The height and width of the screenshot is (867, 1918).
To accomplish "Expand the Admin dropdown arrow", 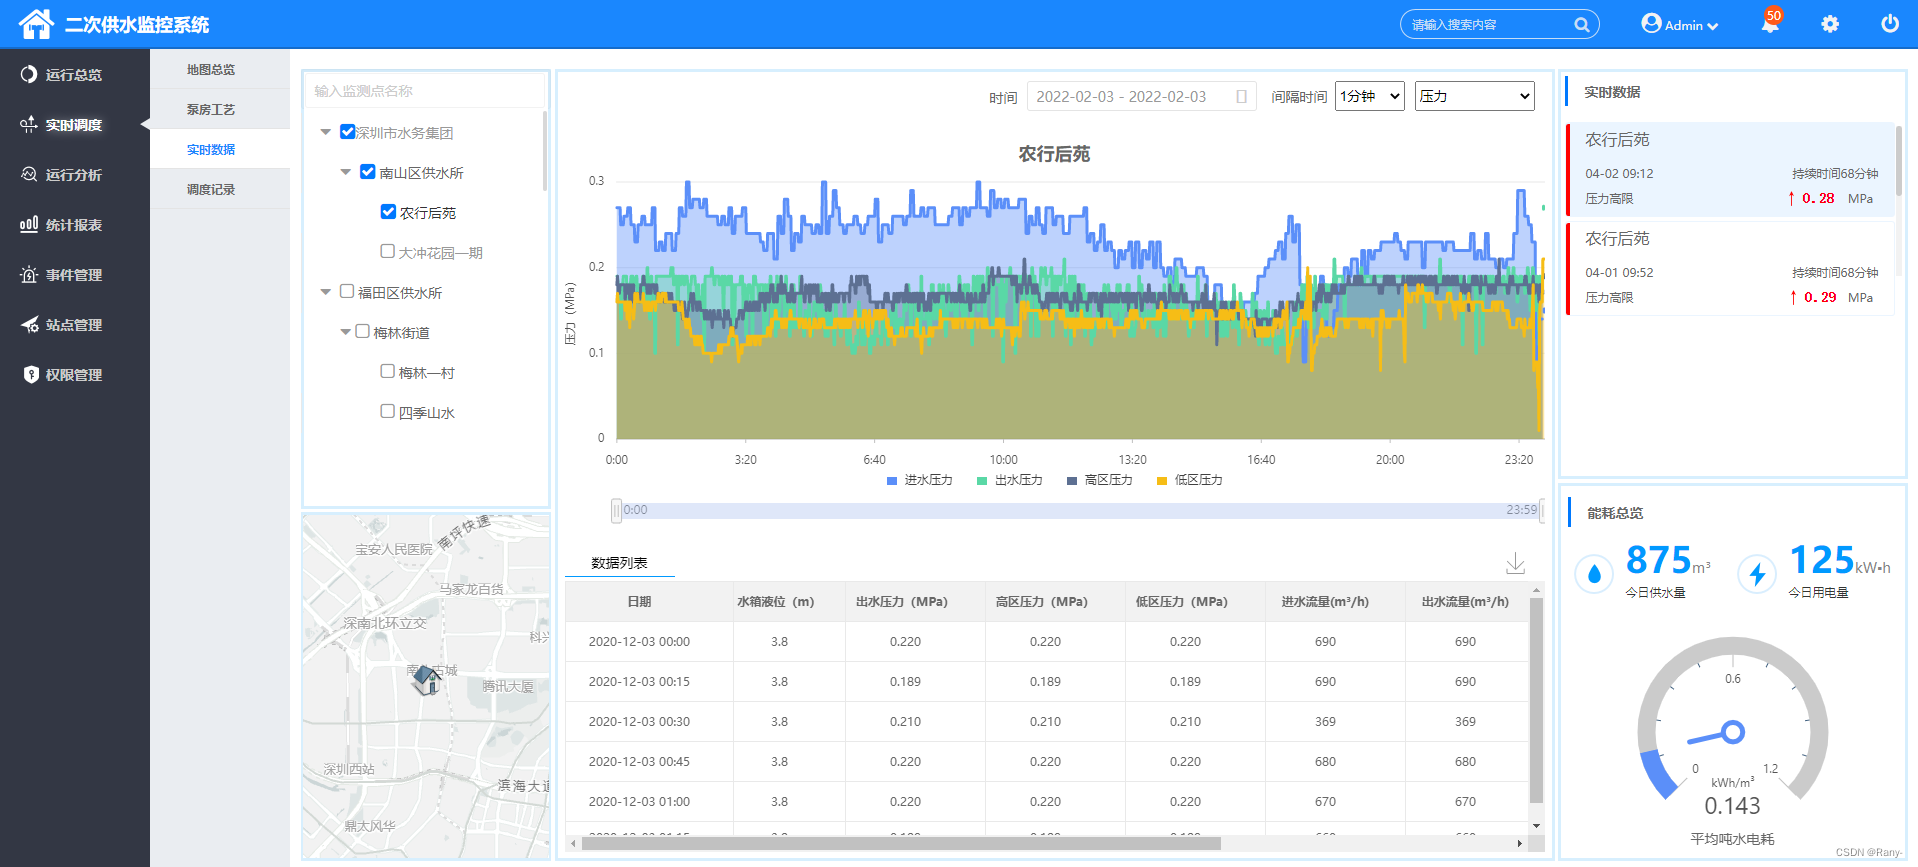I will 1713,26.
